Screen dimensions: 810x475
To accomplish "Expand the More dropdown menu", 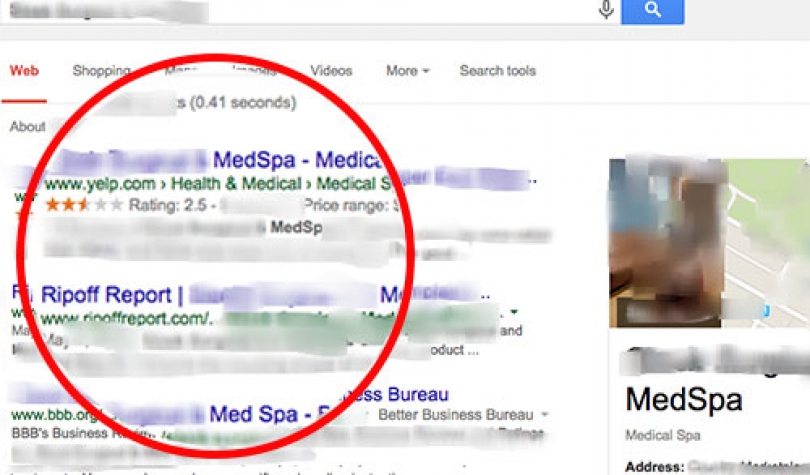I will 408,71.
